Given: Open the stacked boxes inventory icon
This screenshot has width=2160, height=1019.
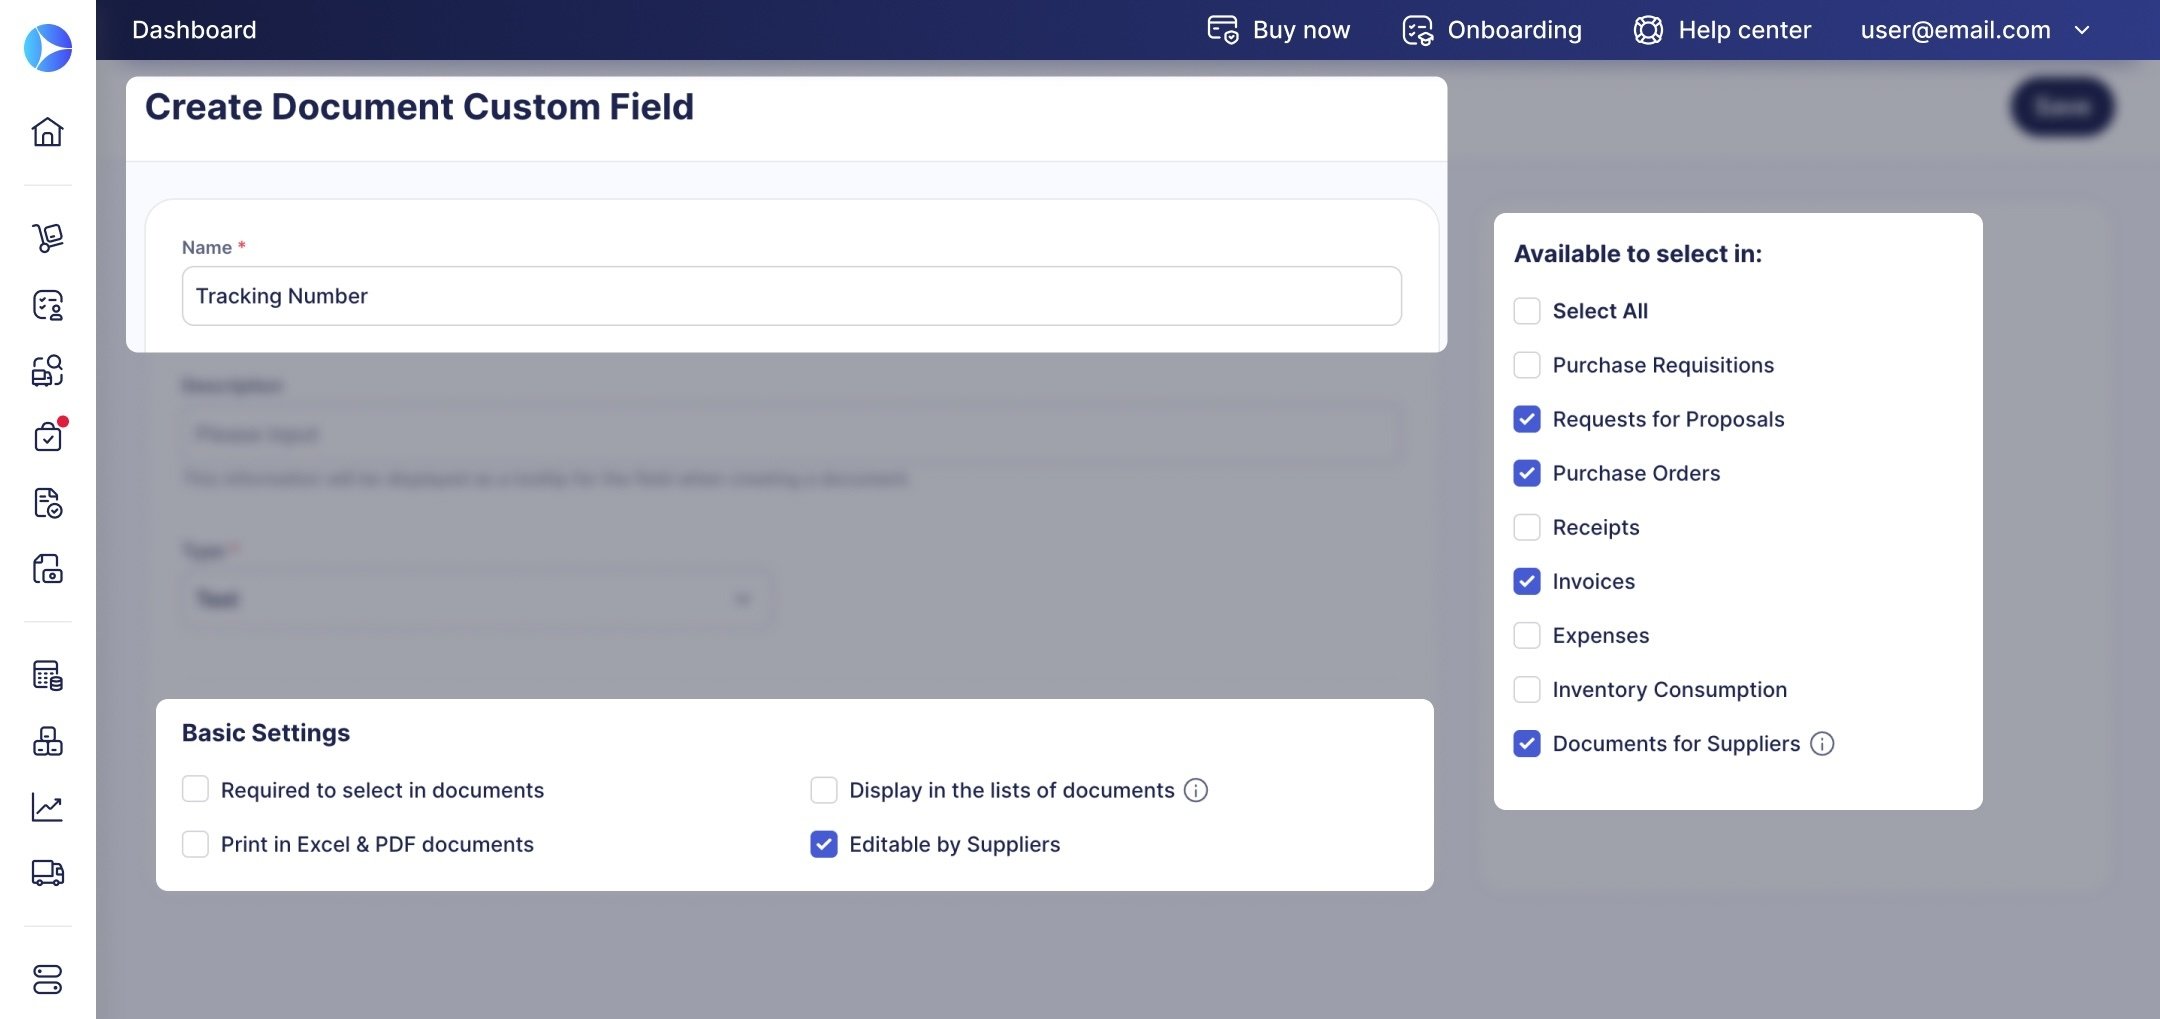Looking at the screenshot, I should (47, 741).
